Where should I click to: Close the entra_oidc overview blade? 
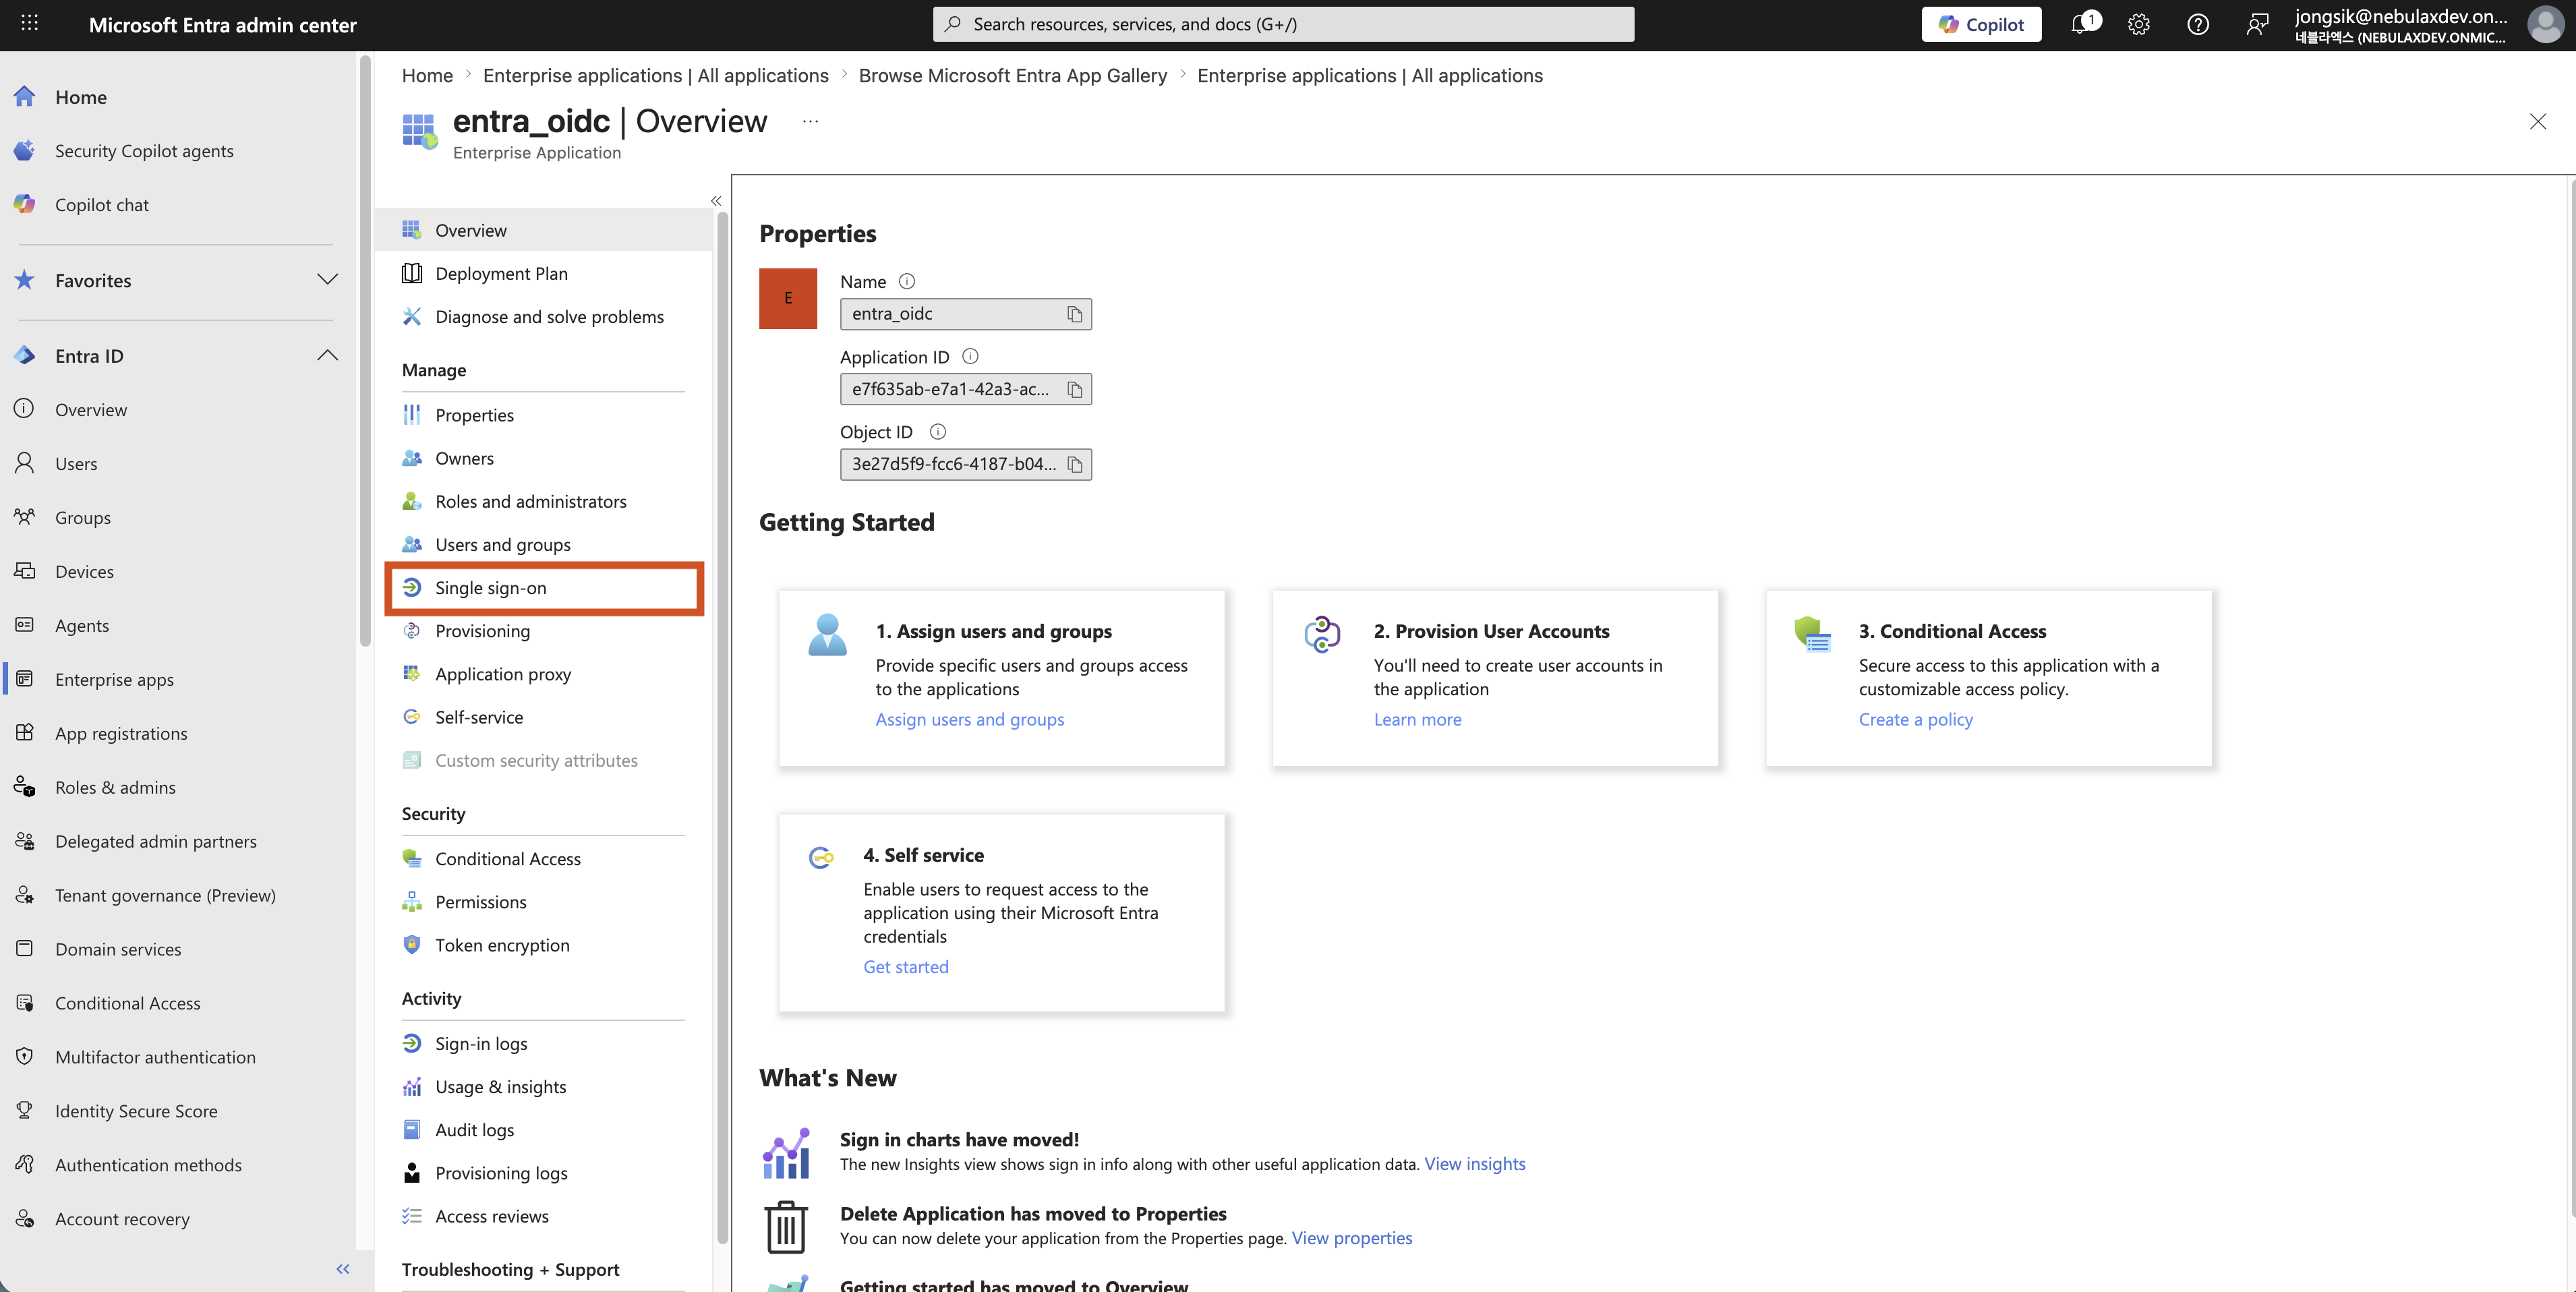2537,121
